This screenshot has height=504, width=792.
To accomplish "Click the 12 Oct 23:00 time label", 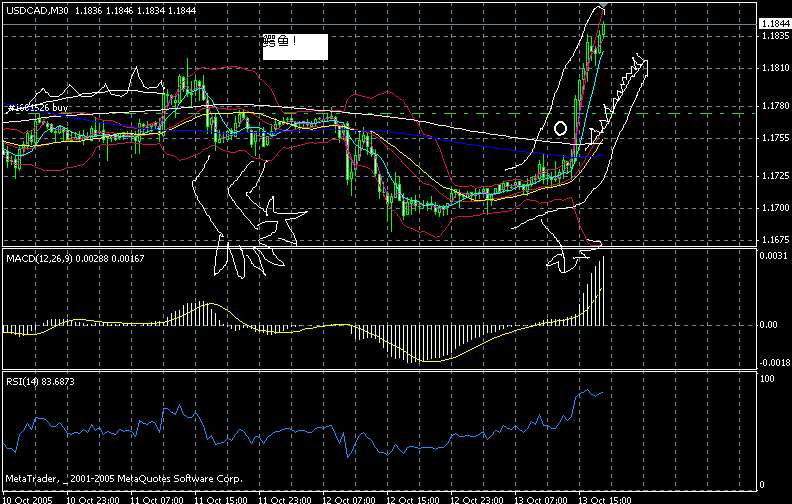I will coord(477,500).
